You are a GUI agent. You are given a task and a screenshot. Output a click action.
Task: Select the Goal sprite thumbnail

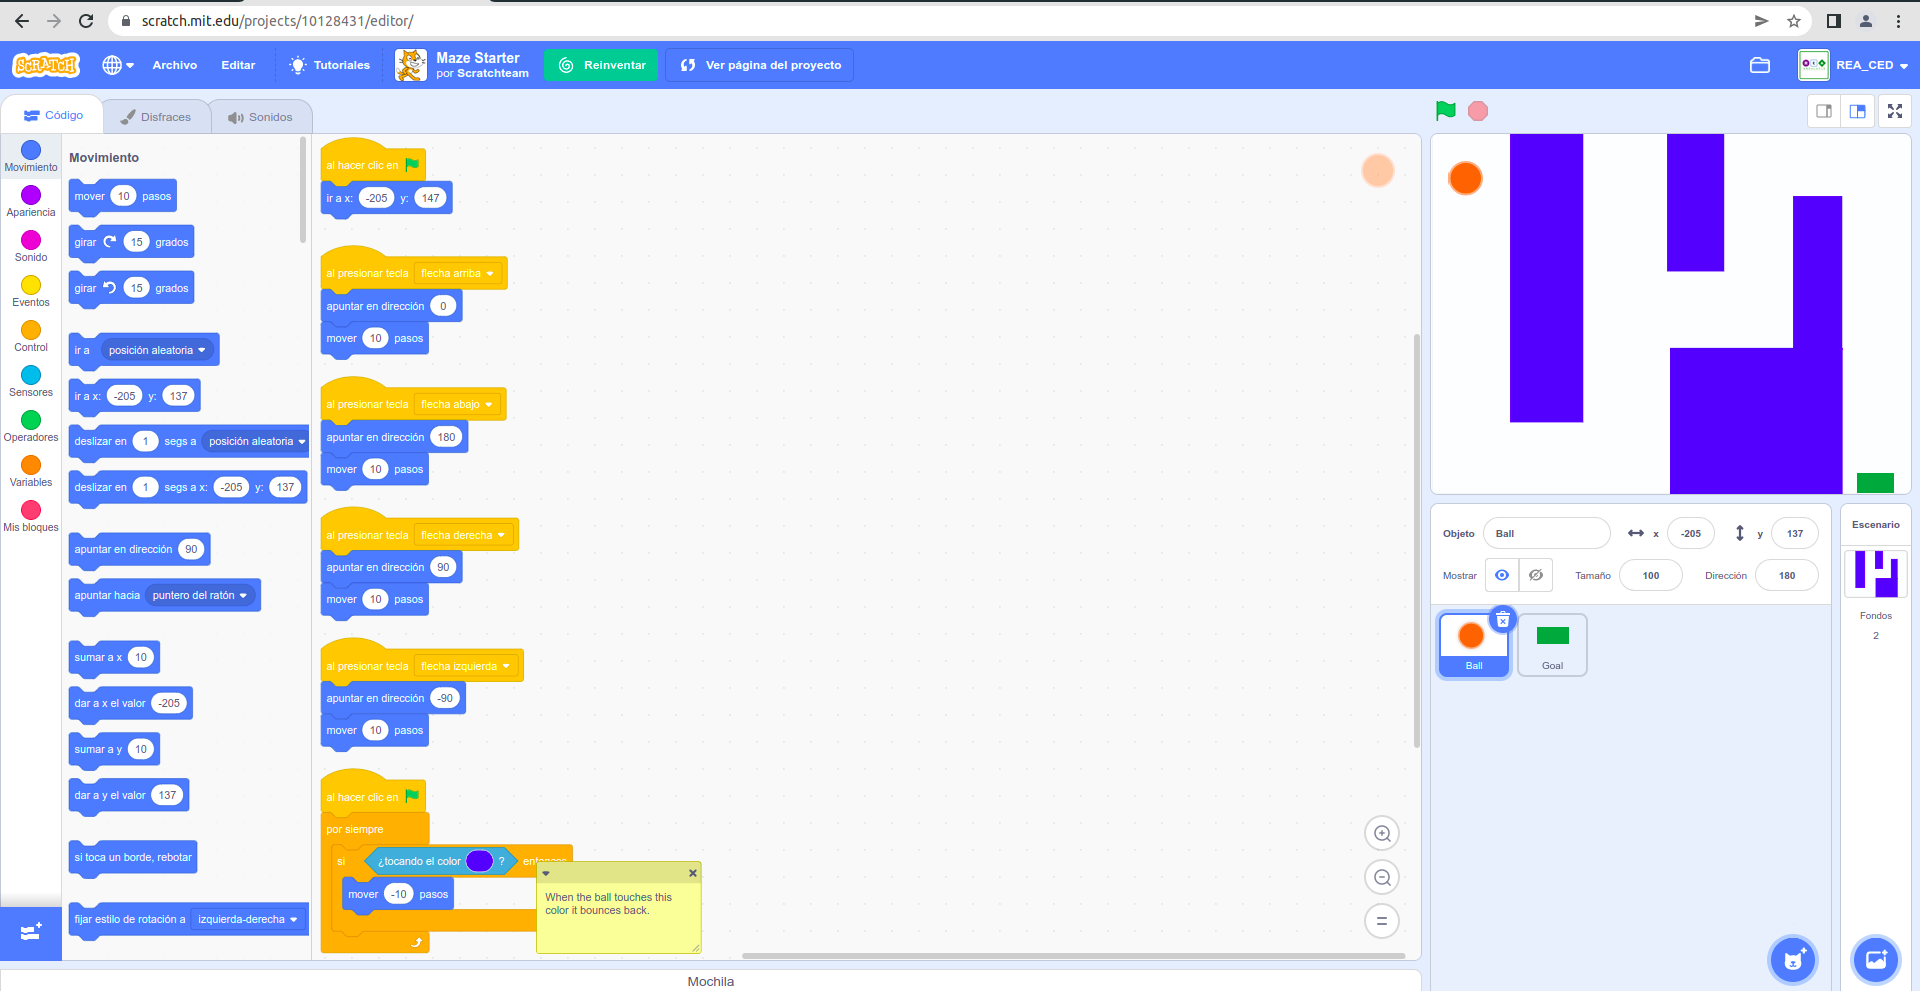click(x=1552, y=645)
